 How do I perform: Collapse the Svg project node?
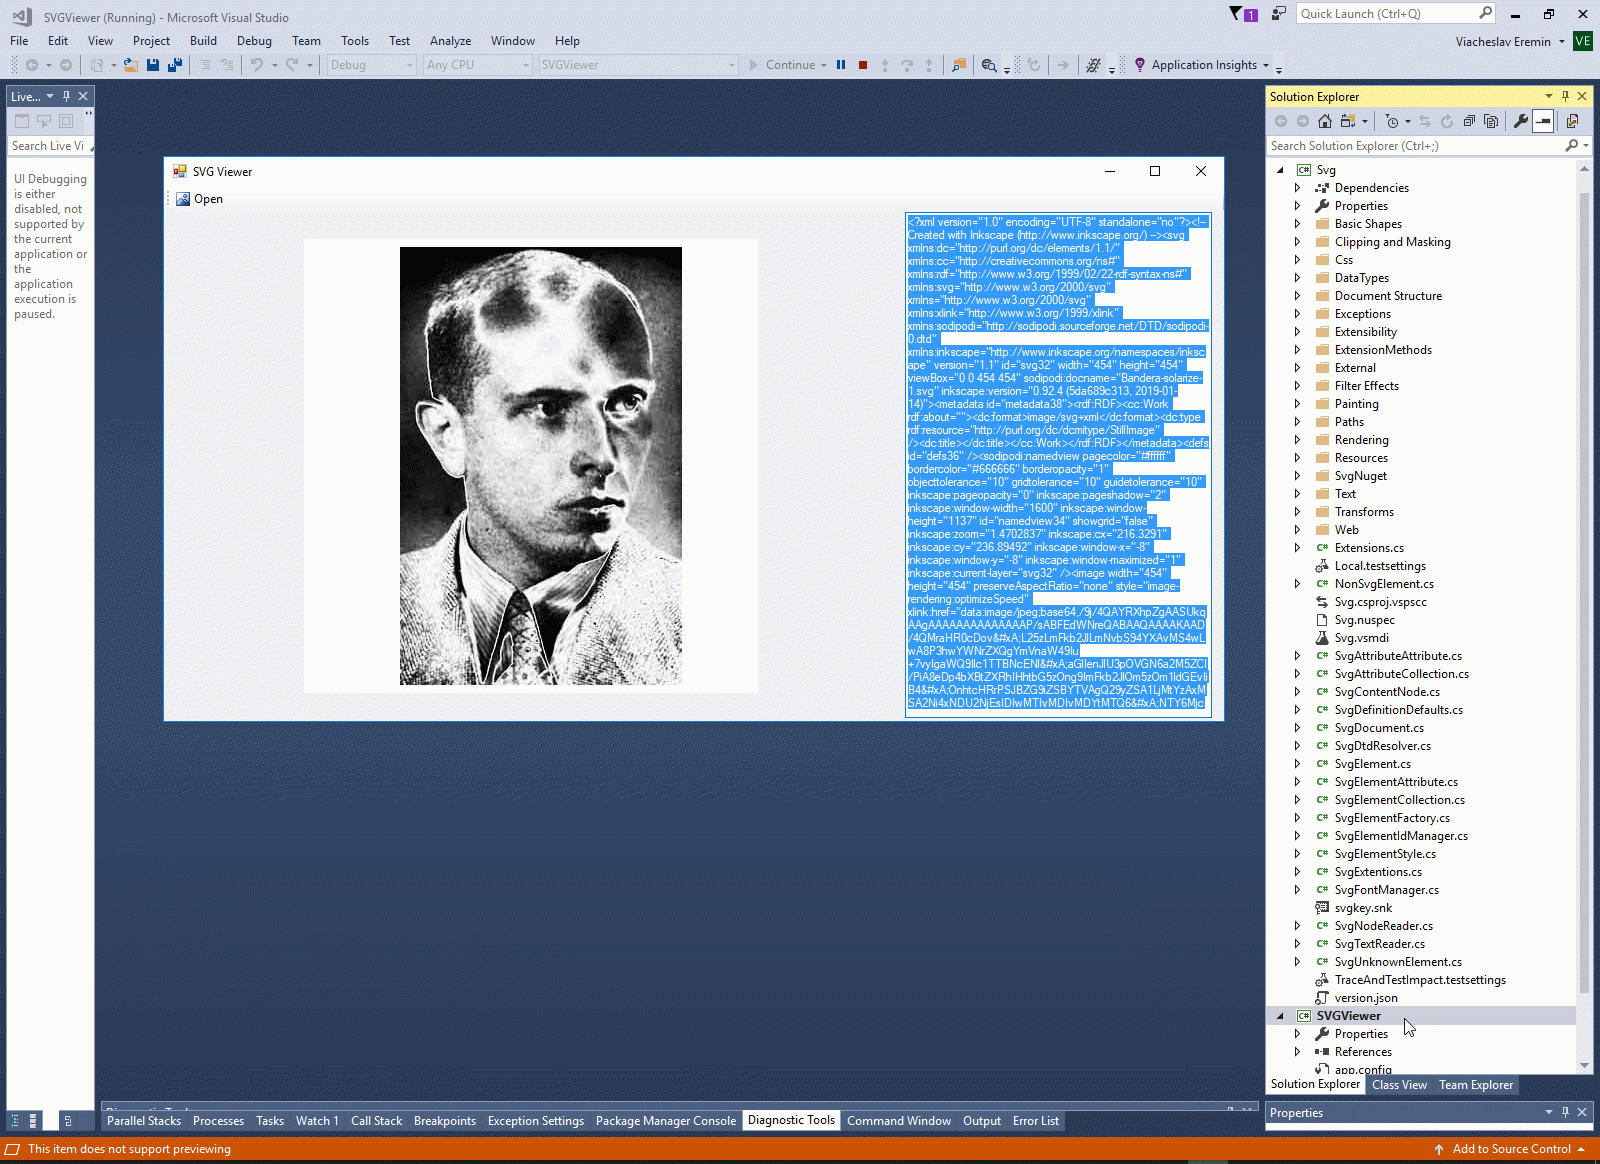coord(1280,170)
